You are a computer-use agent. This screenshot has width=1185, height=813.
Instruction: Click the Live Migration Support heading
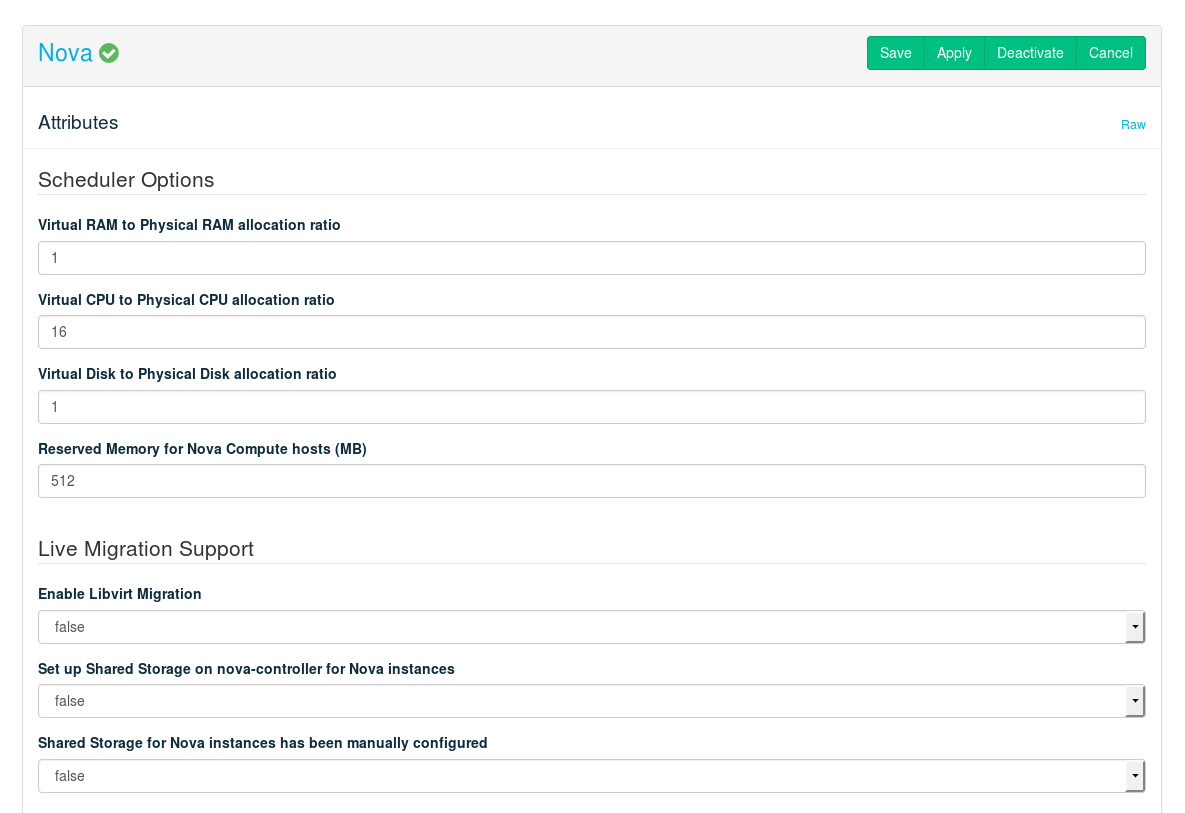coord(146,549)
